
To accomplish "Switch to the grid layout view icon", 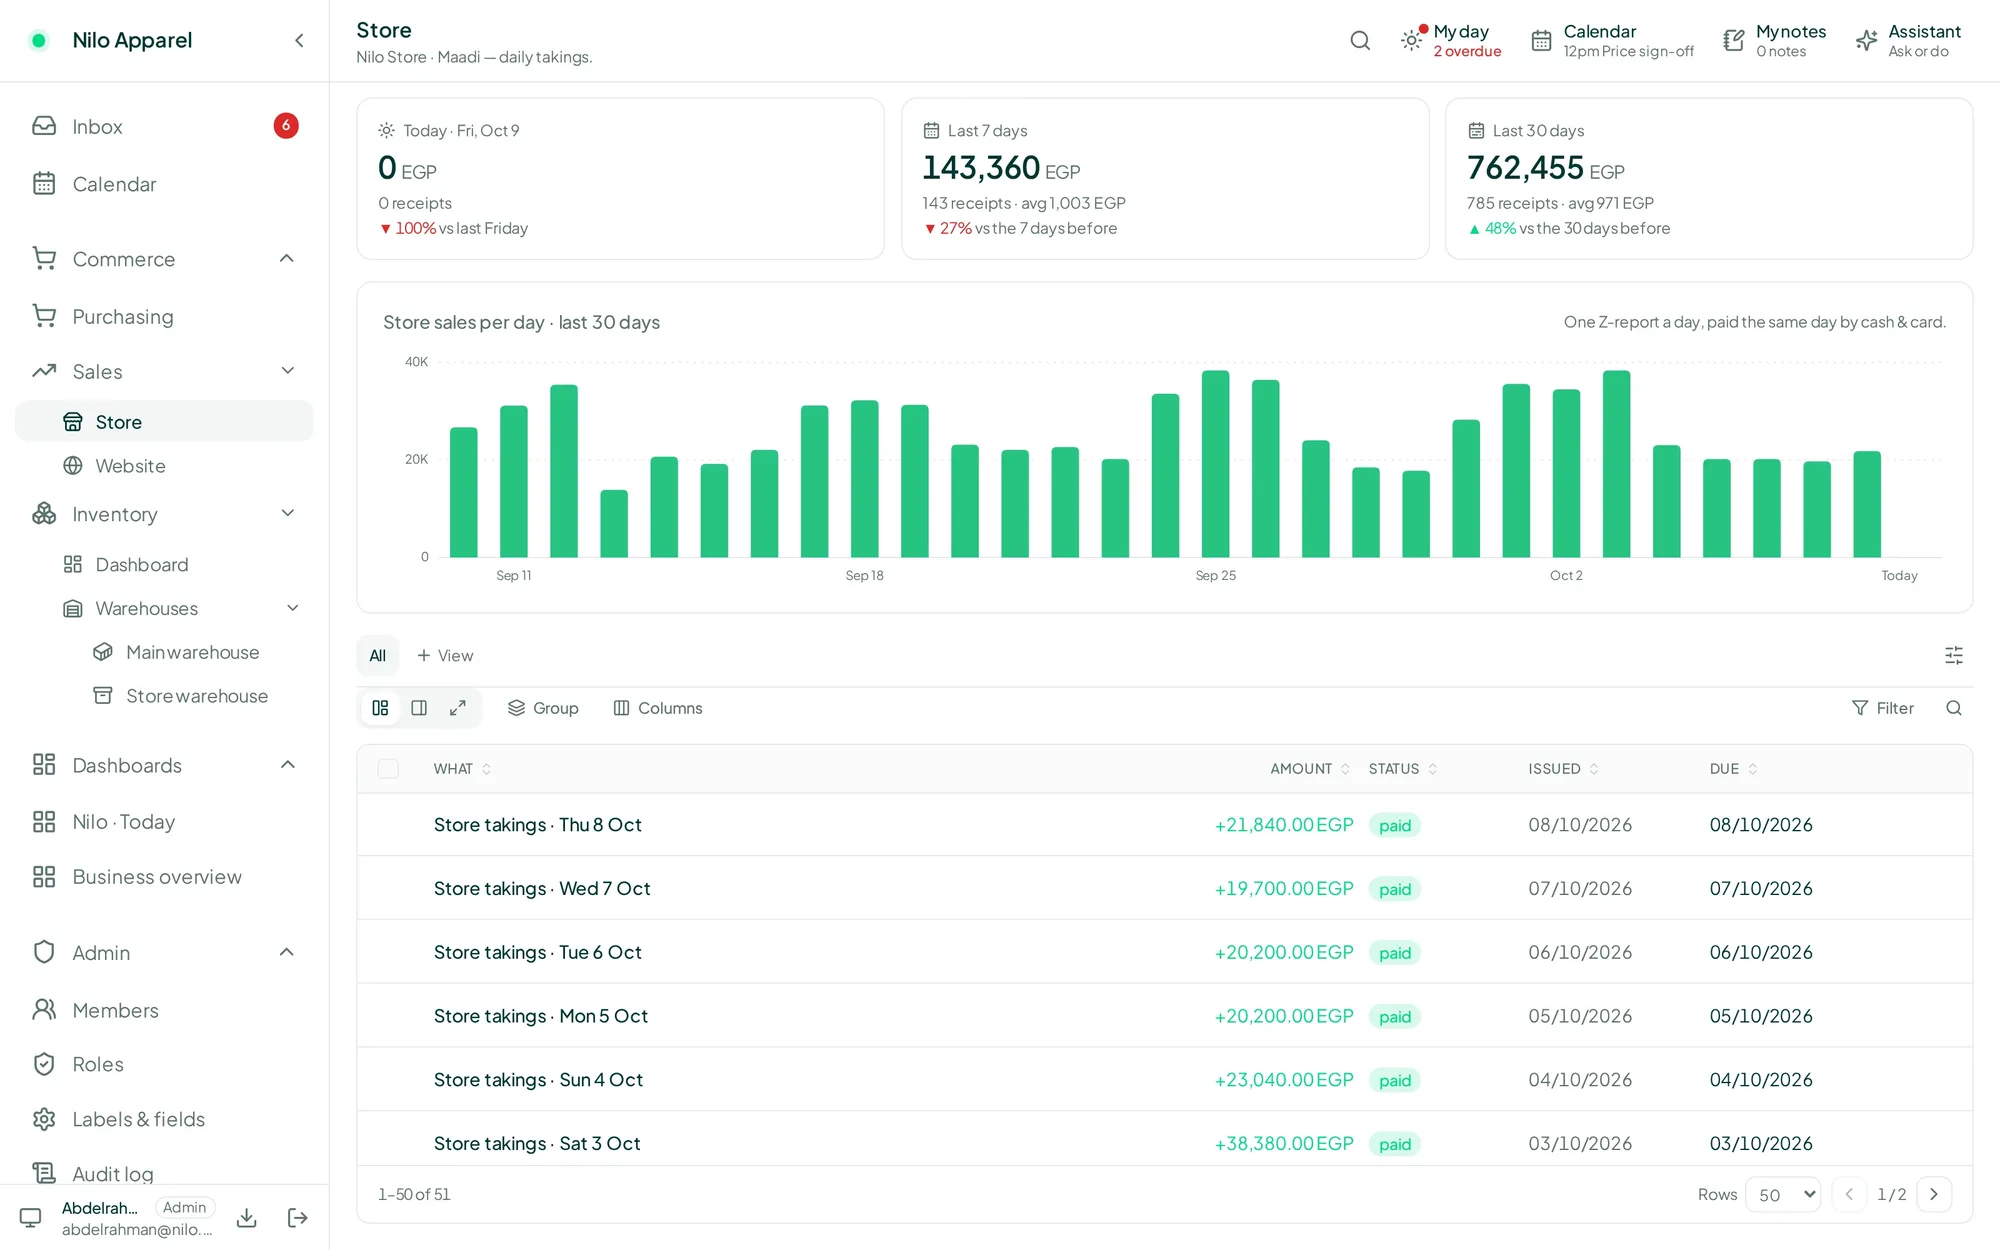I will pos(380,708).
